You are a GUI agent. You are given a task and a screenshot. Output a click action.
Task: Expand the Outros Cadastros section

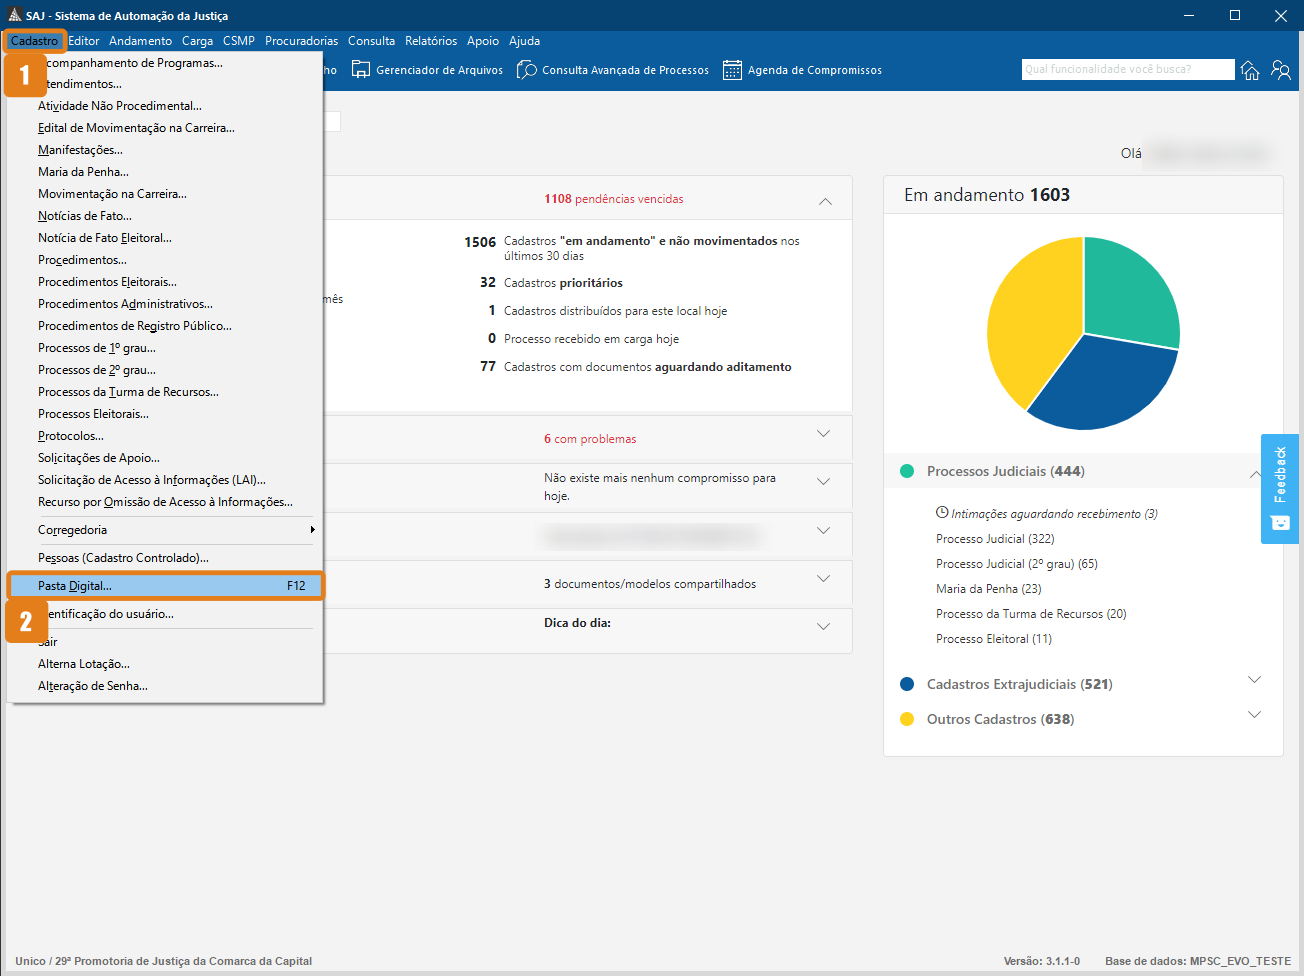(1255, 715)
